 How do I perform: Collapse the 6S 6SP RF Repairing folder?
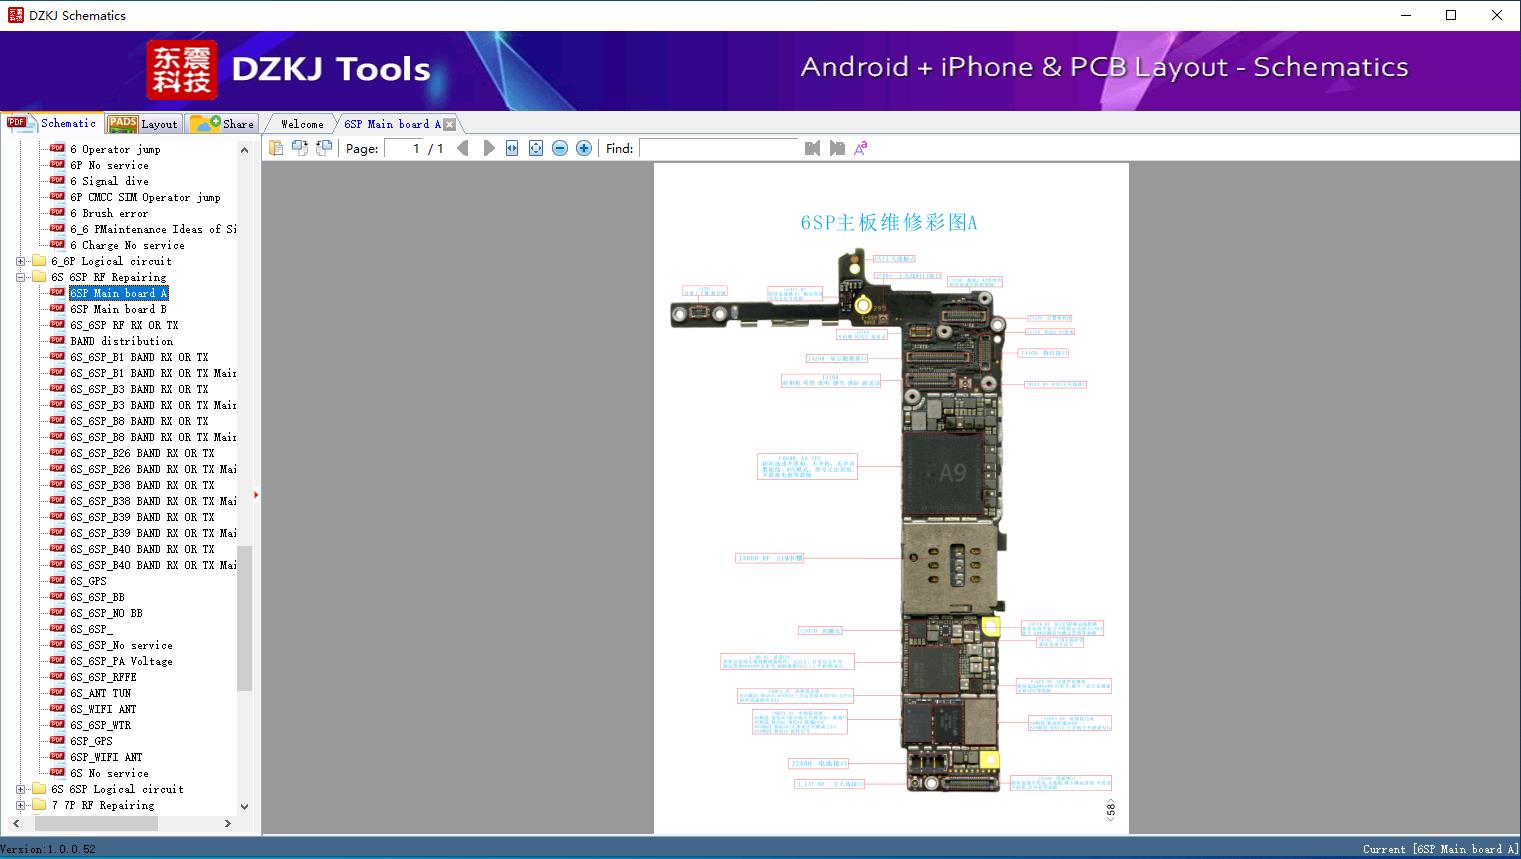tap(21, 277)
